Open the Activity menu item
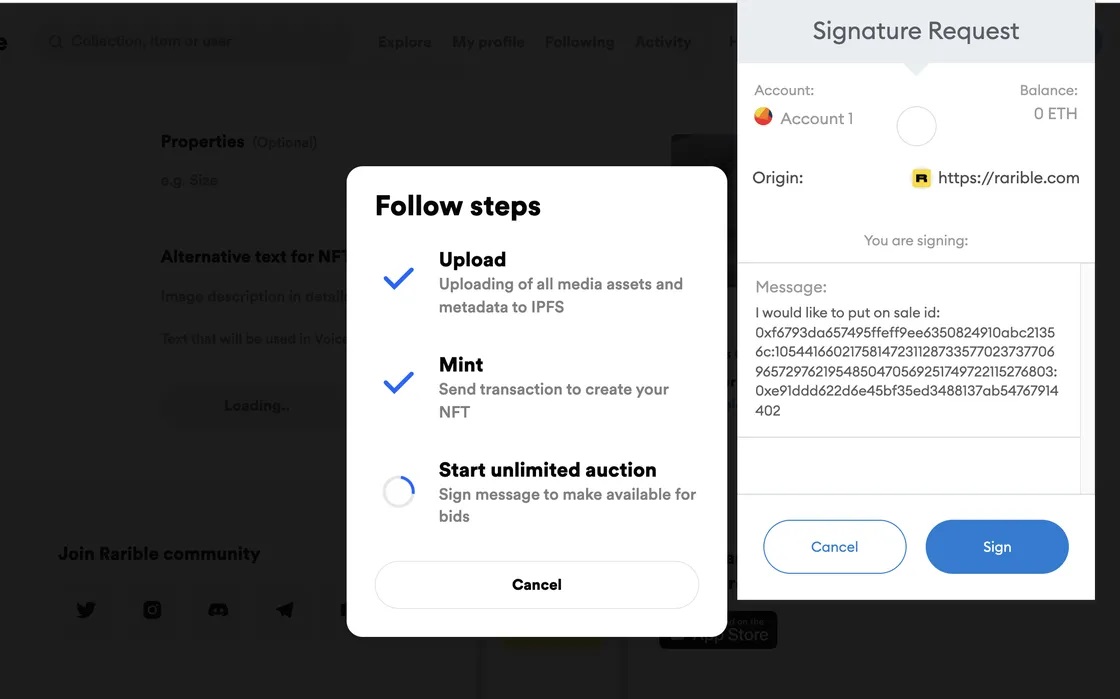 click(663, 42)
